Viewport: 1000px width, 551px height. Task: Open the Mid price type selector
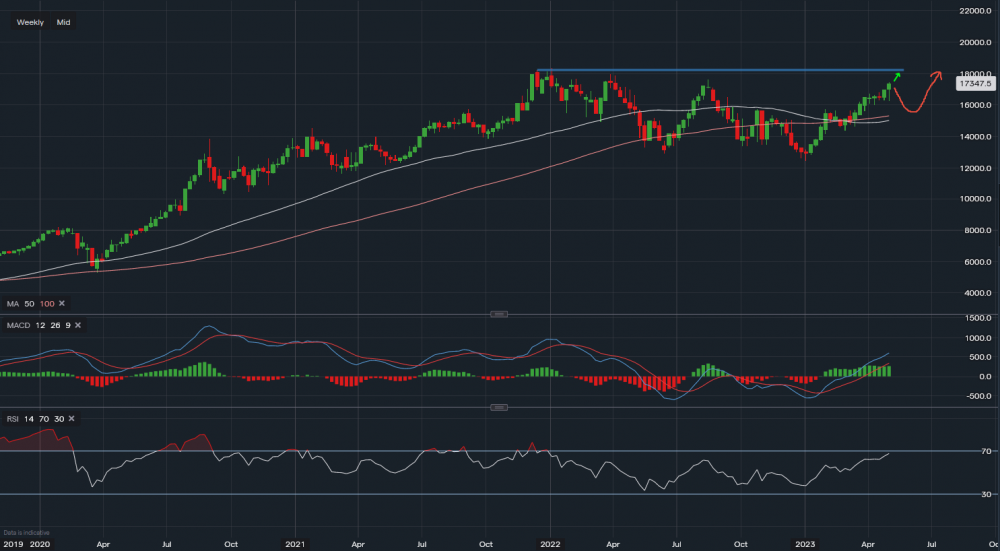click(63, 22)
